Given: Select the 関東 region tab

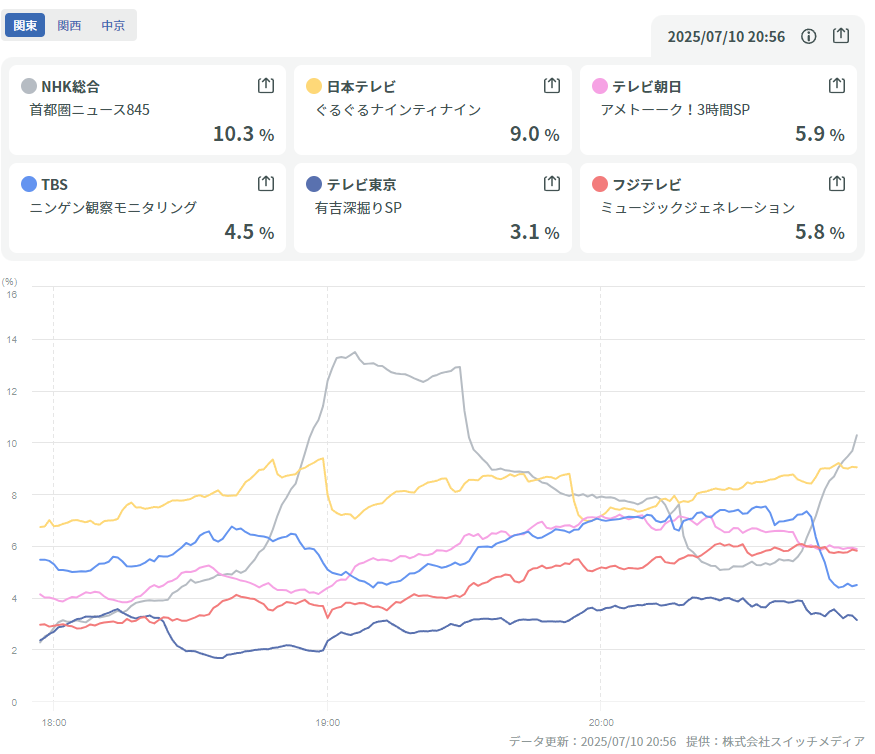Looking at the screenshot, I should pos(25,25).
